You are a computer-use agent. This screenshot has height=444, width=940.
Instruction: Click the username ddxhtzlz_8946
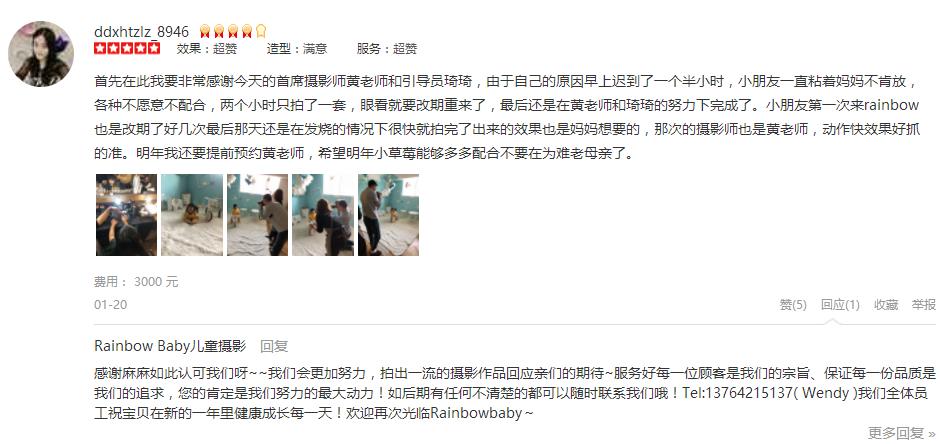point(141,32)
